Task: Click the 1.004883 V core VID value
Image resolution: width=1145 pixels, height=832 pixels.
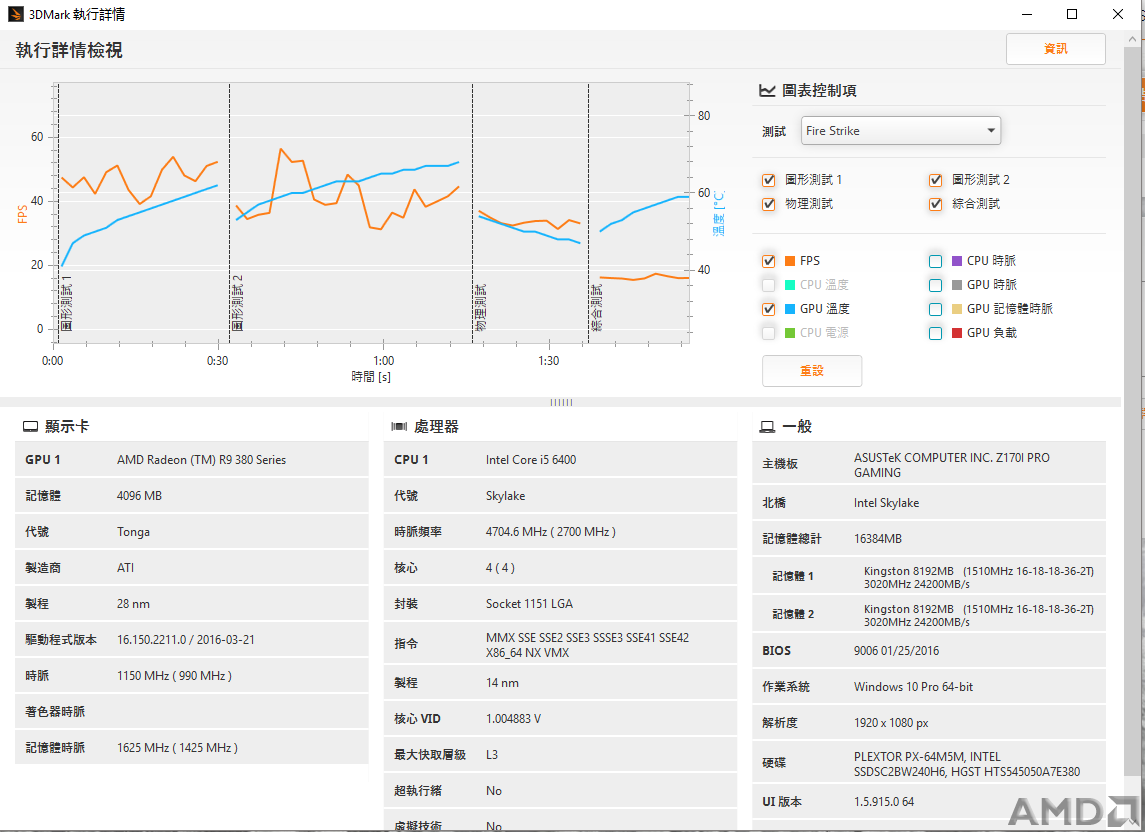Action: tap(513, 719)
